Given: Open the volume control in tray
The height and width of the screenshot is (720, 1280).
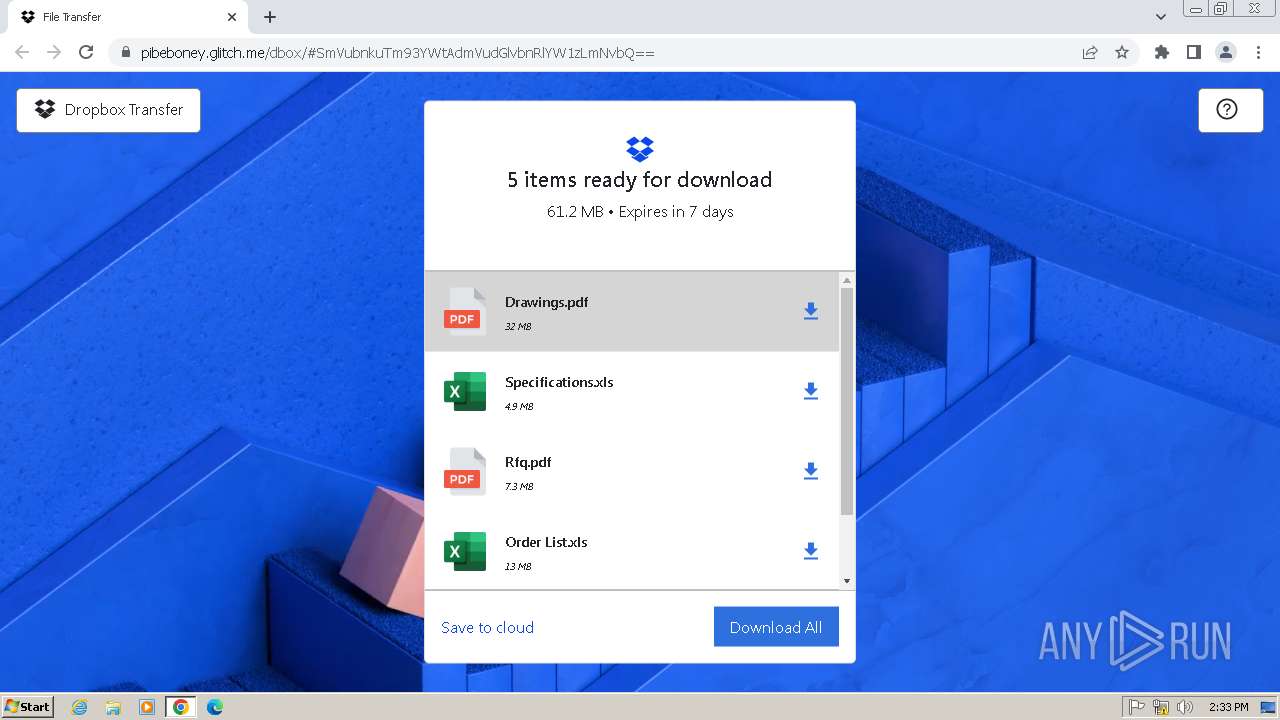Looking at the screenshot, I should (1185, 707).
